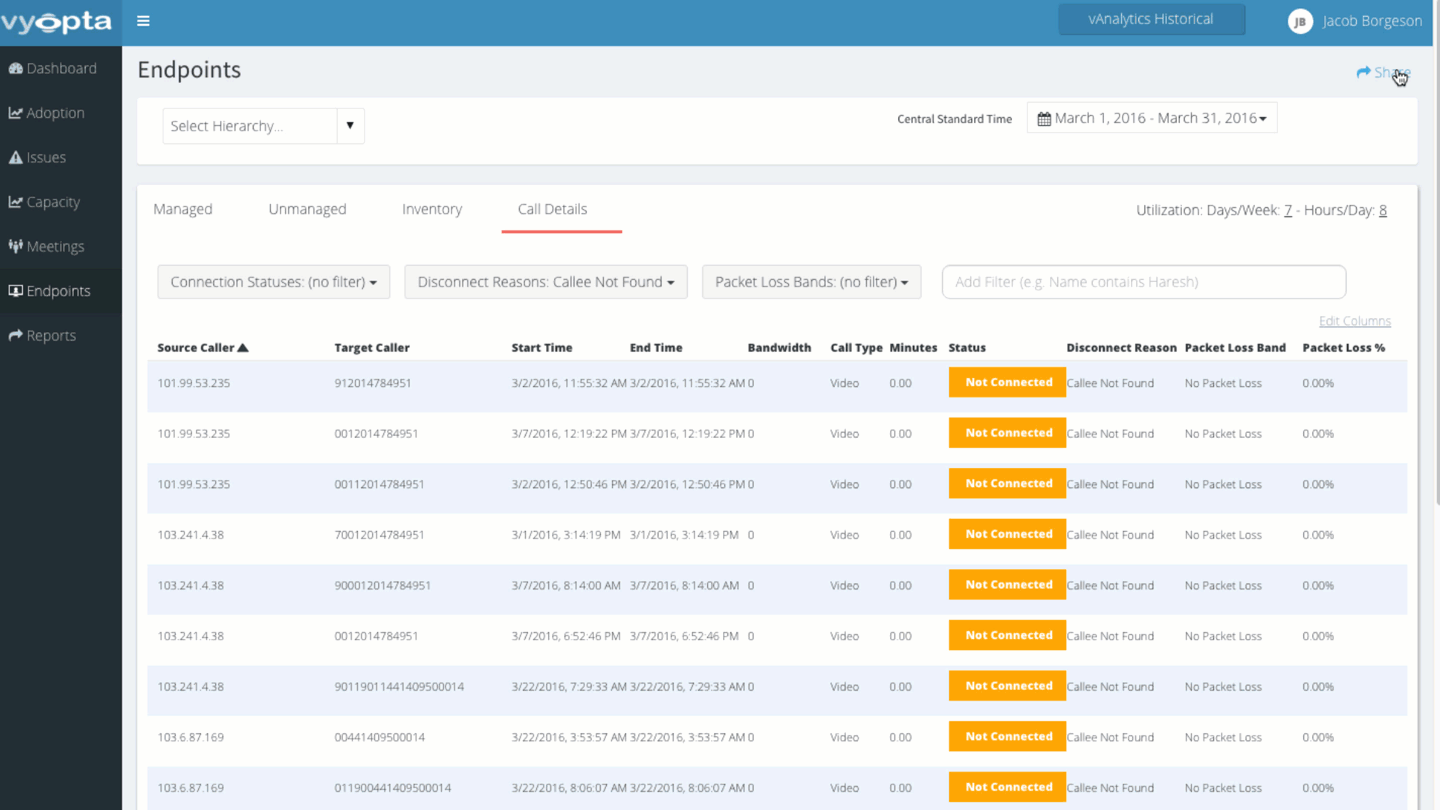The width and height of the screenshot is (1440, 810).
Task: Click the Meetings people icon in sidebar
Action: click(15, 247)
